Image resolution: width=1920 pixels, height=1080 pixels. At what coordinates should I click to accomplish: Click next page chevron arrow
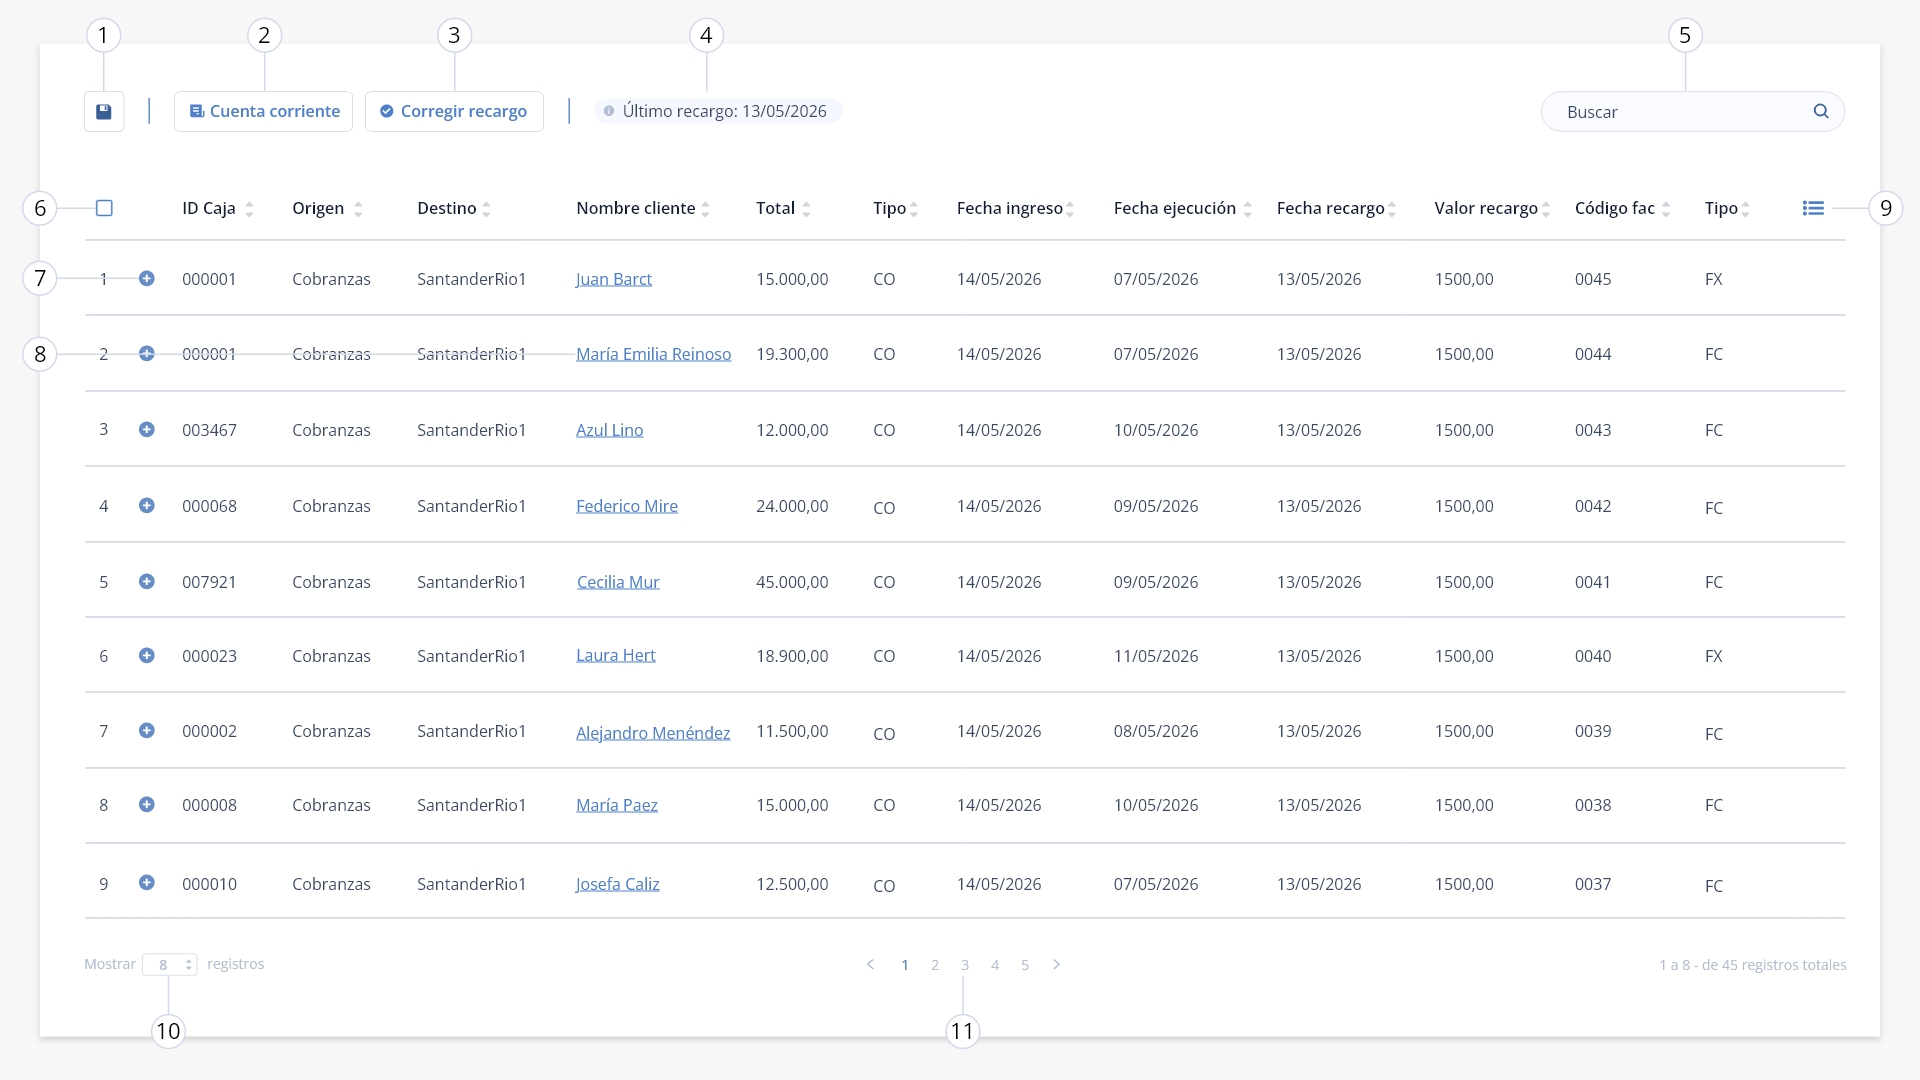(1057, 965)
